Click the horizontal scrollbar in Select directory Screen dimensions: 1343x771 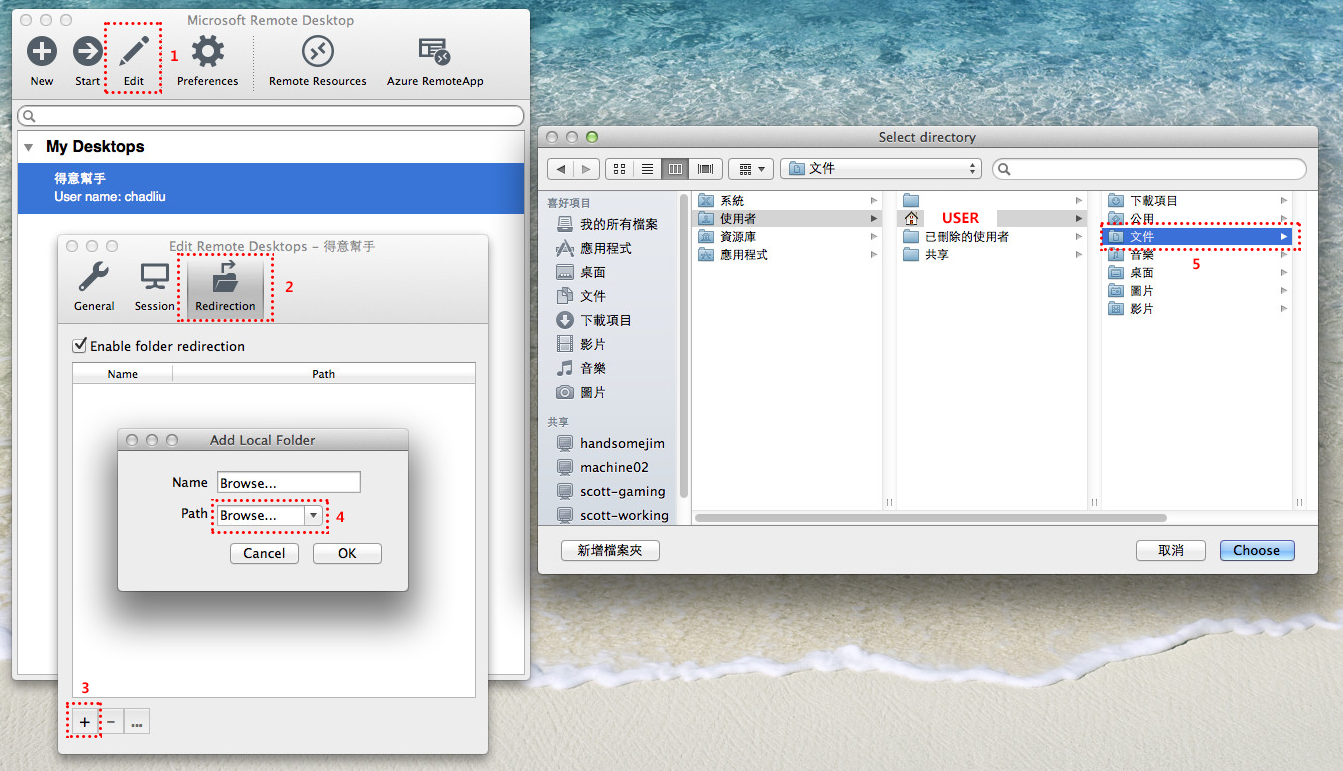click(x=930, y=518)
